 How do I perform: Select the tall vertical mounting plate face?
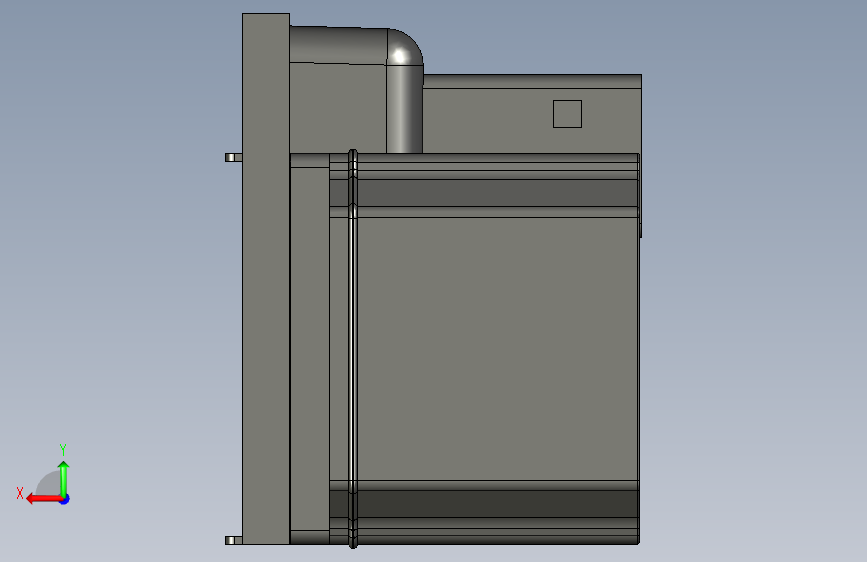click(266, 279)
